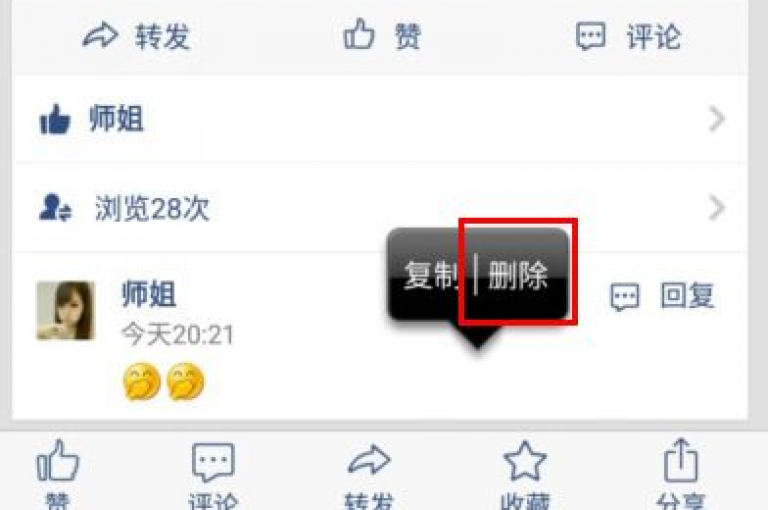Screen dimensions: 768x510
Task: Select 复制 in the popup menu
Action: tap(430, 275)
